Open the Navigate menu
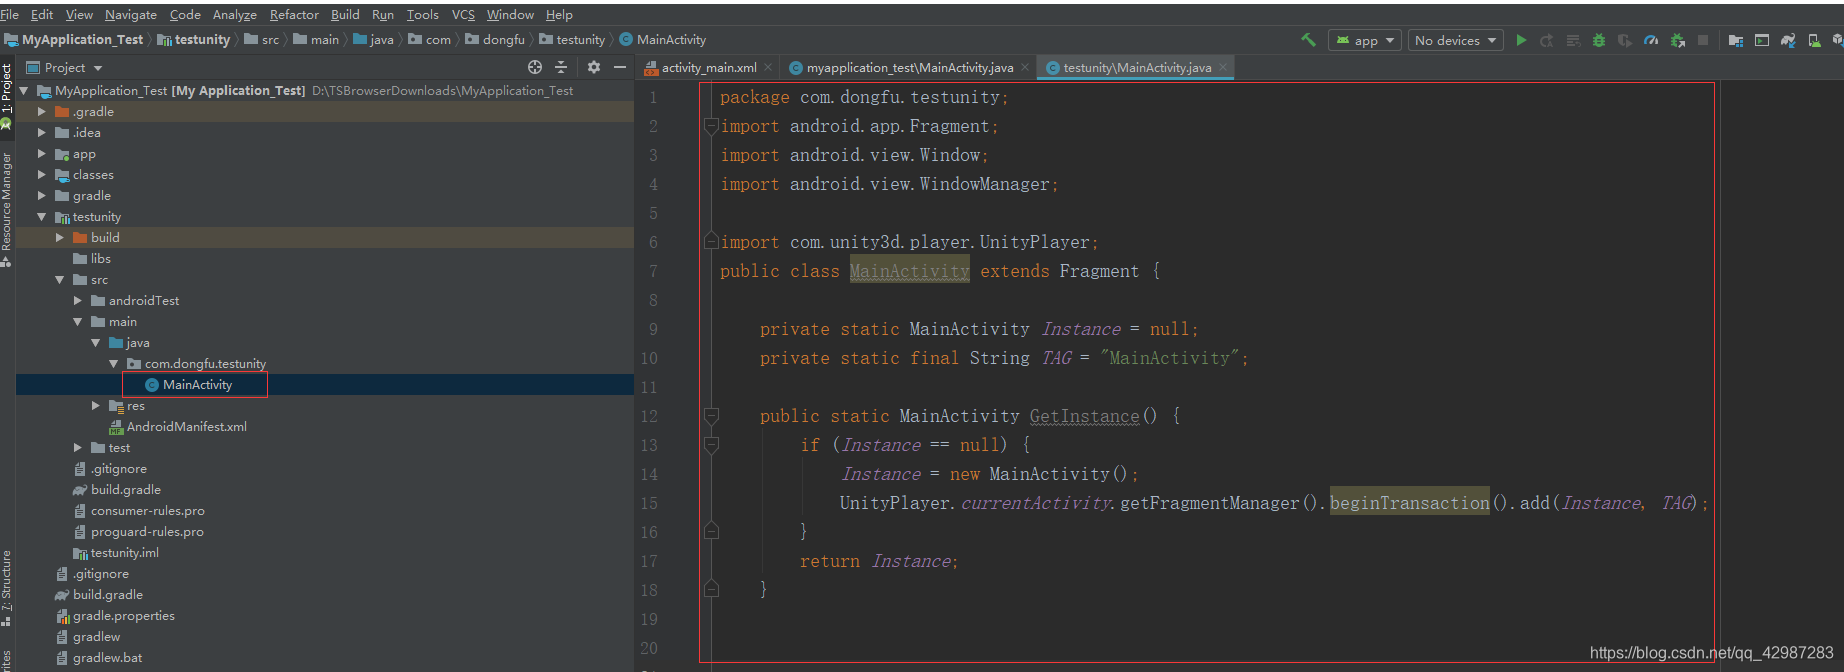Image resolution: width=1844 pixels, height=672 pixels. (130, 14)
